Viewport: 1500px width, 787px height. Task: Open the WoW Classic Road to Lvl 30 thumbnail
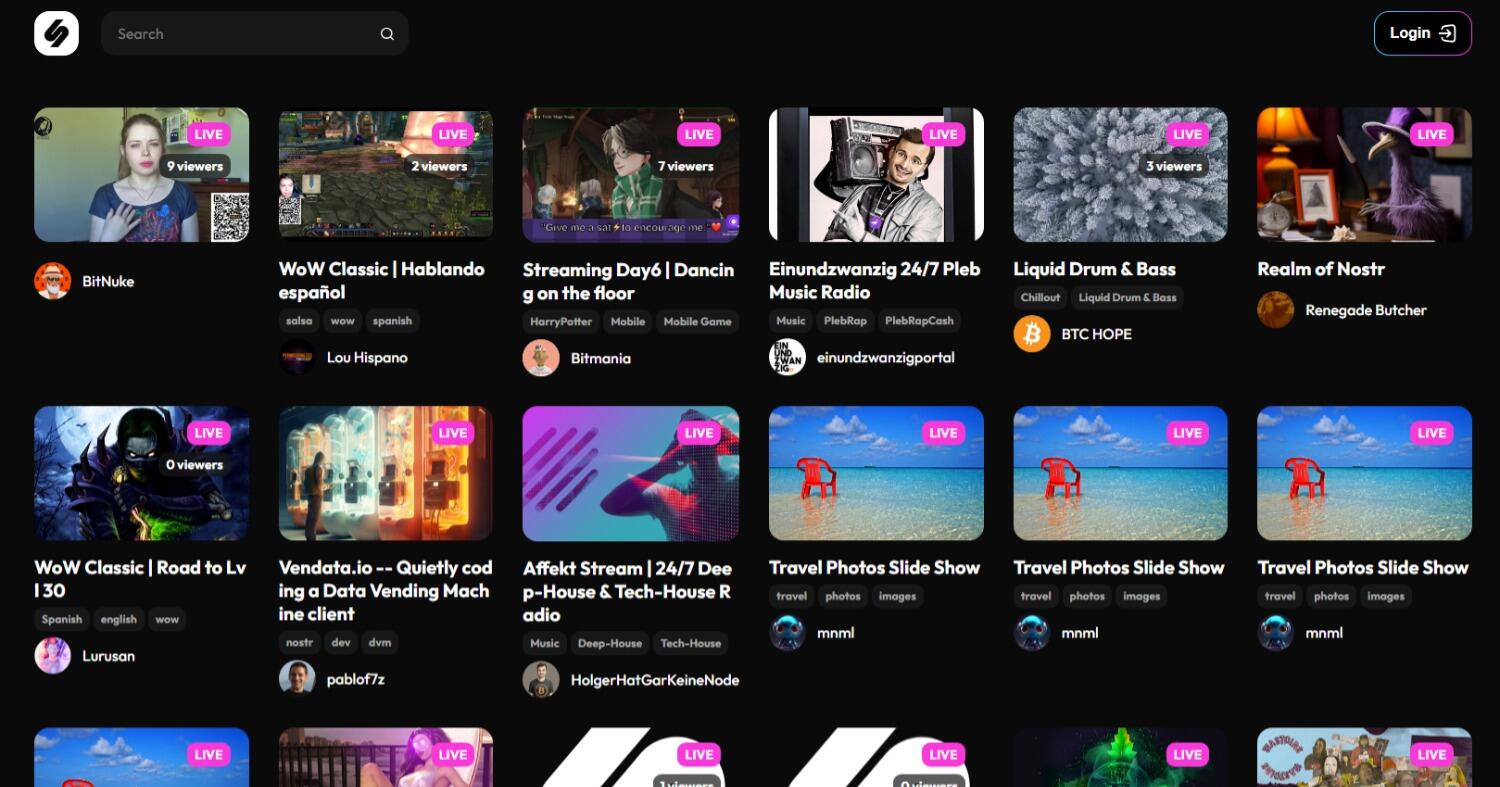click(x=141, y=473)
